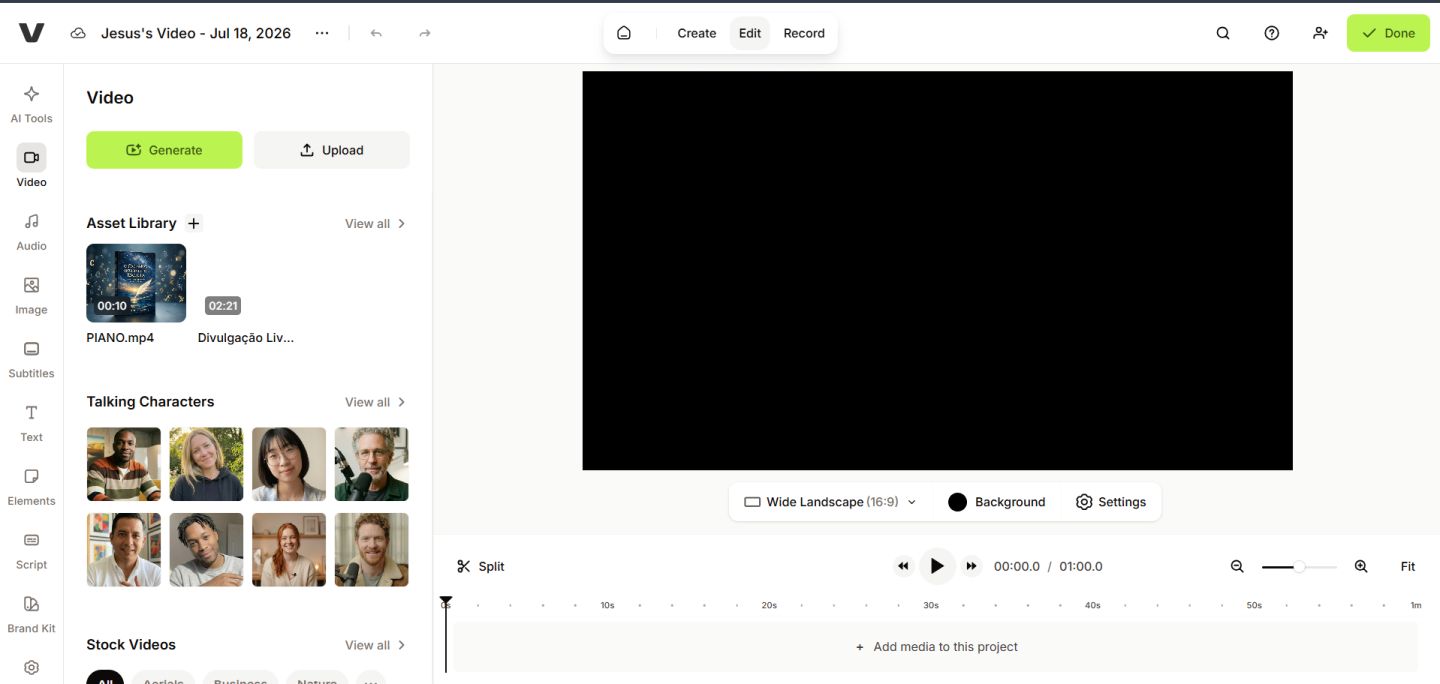1440x684 pixels.
Task: Open search with the magnifier icon
Action: coord(1223,33)
